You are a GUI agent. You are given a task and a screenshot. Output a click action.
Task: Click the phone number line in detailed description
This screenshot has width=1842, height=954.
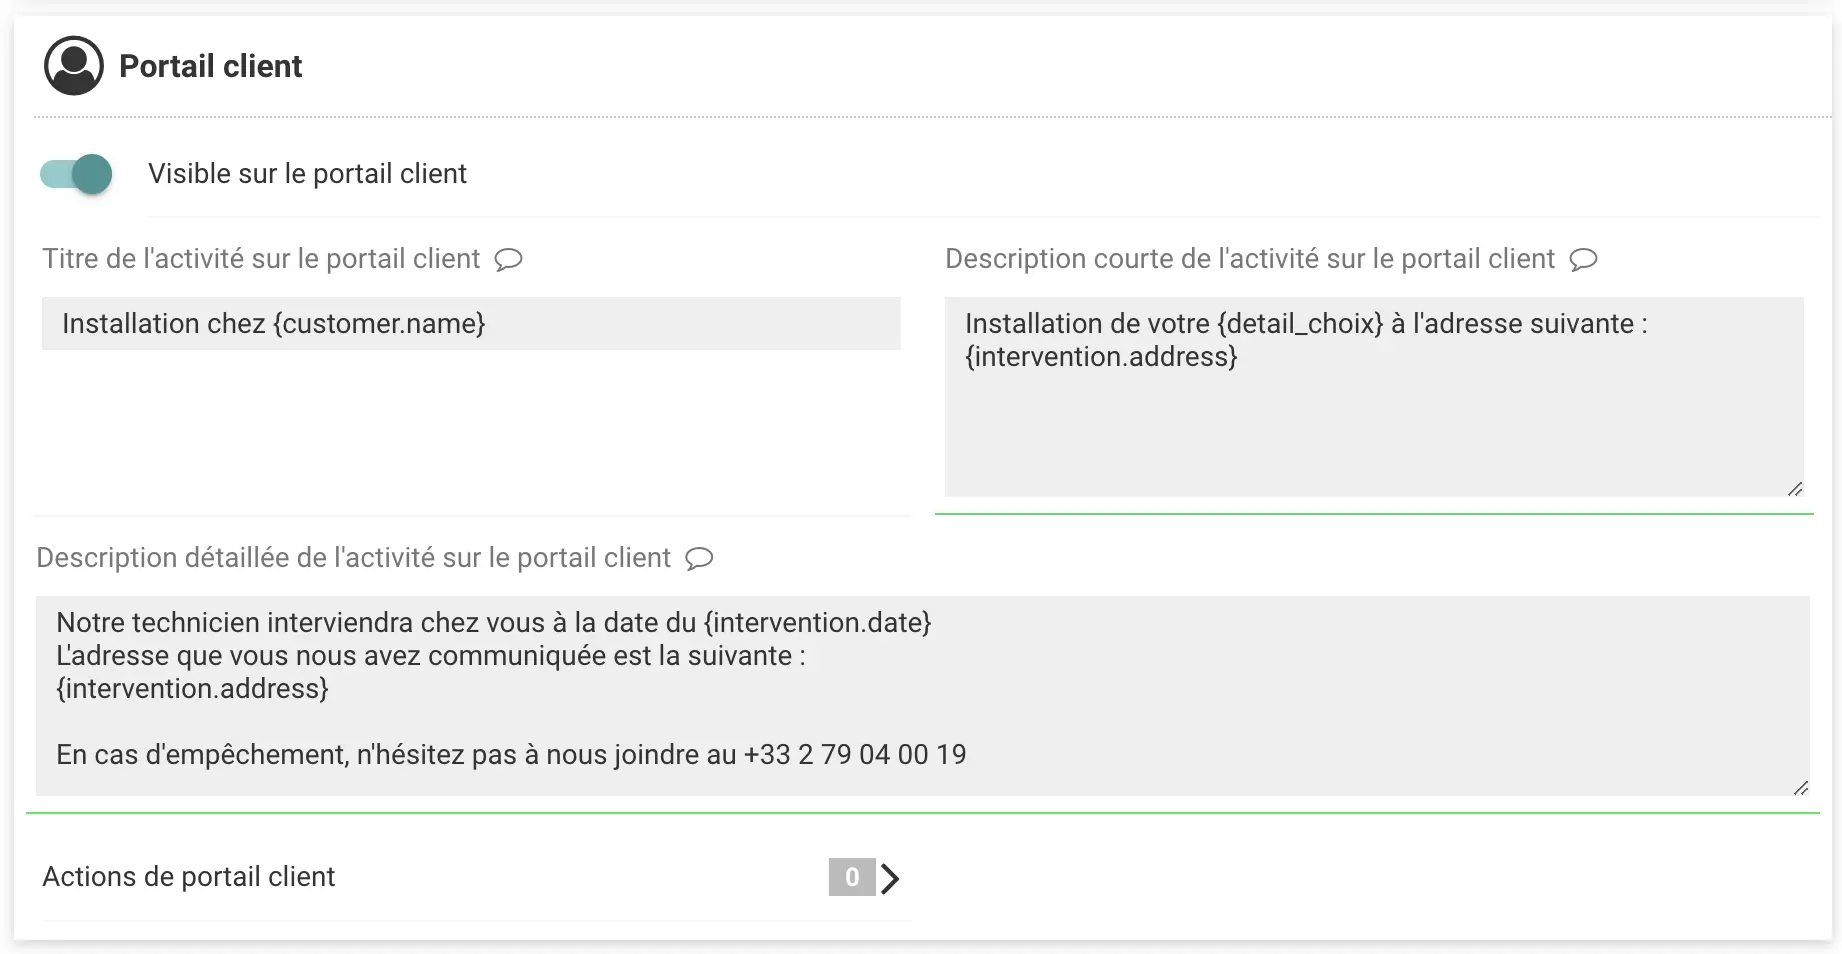click(510, 755)
